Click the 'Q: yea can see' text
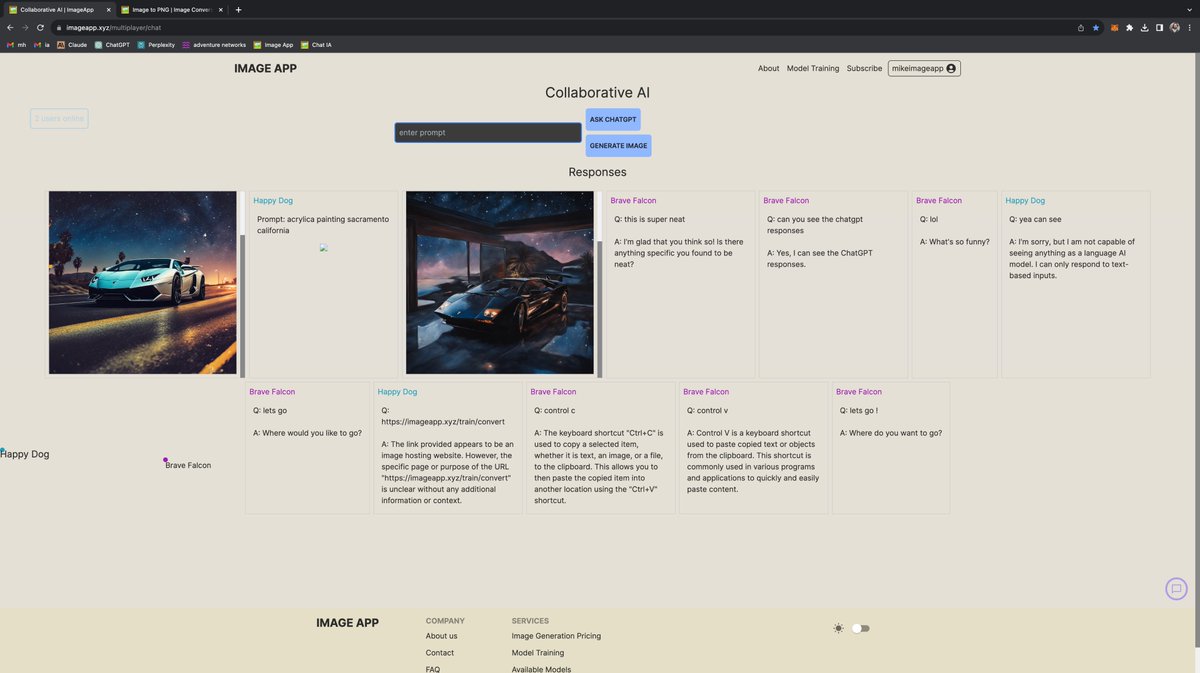Image resolution: width=1200 pixels, height=673 pixels. pyautogui.click(x=1035, y=219)
